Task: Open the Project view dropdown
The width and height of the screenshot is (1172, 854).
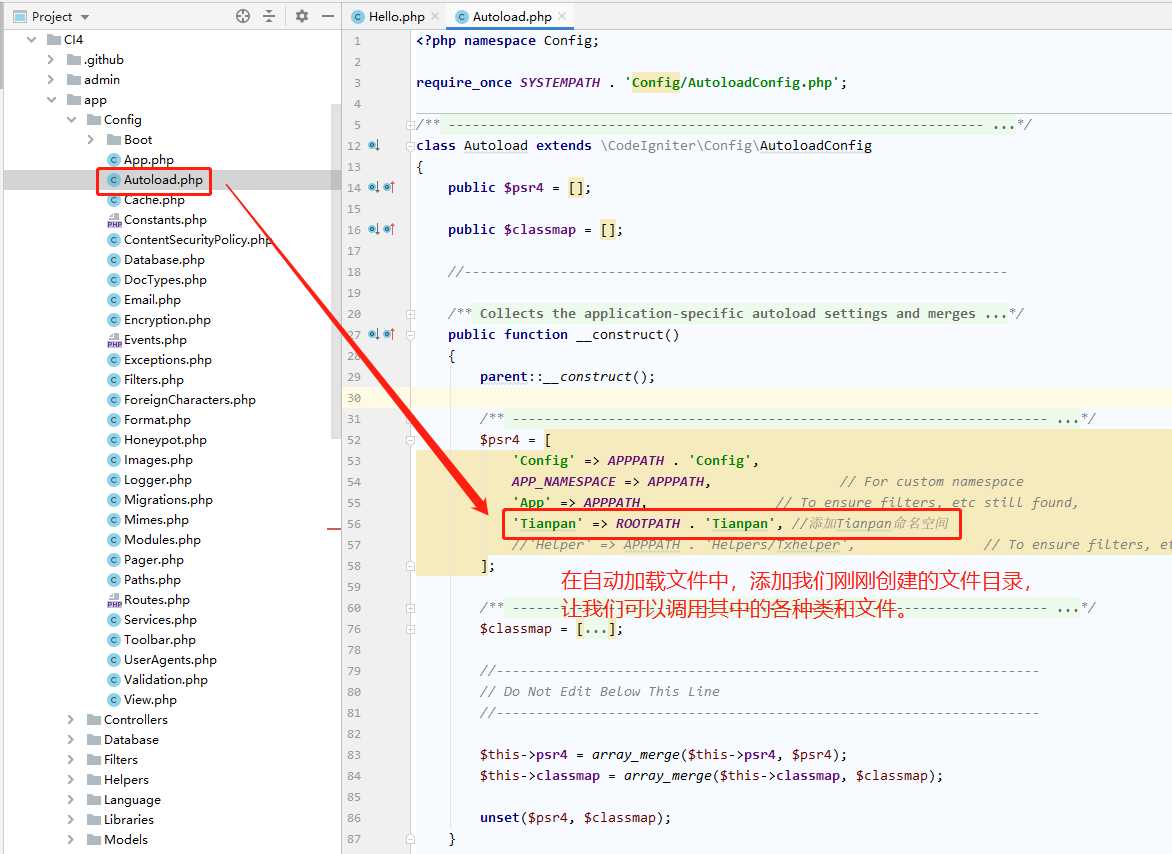Action: tap(85, 16)
